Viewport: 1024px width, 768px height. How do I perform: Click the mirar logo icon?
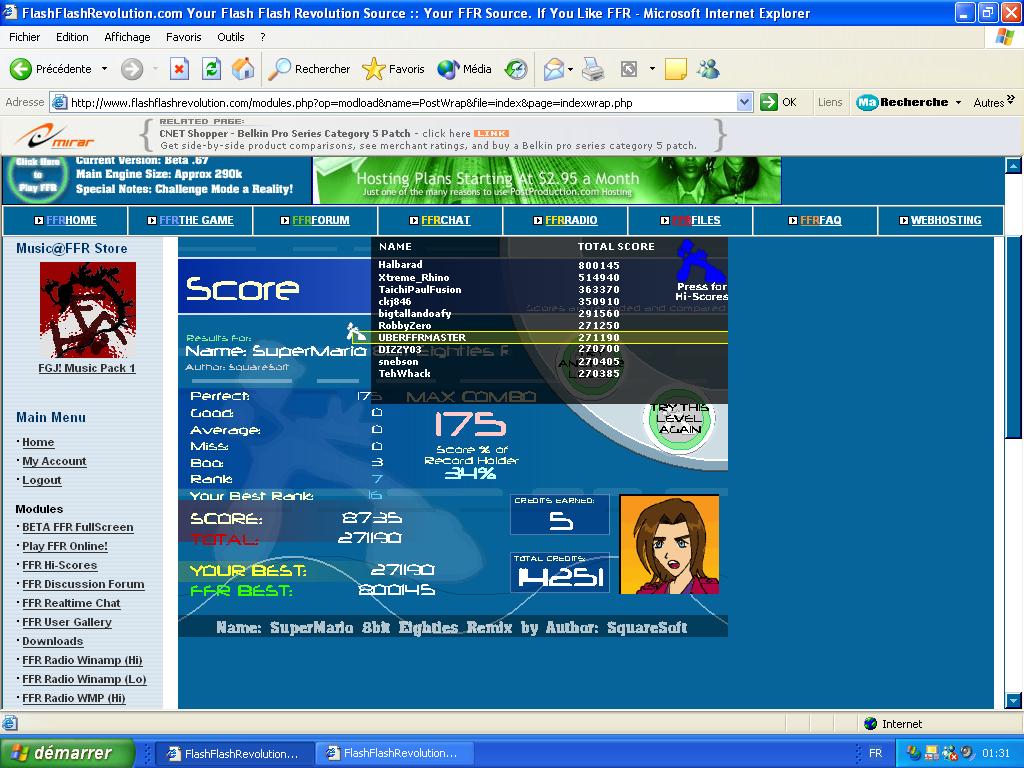(56, 136)
